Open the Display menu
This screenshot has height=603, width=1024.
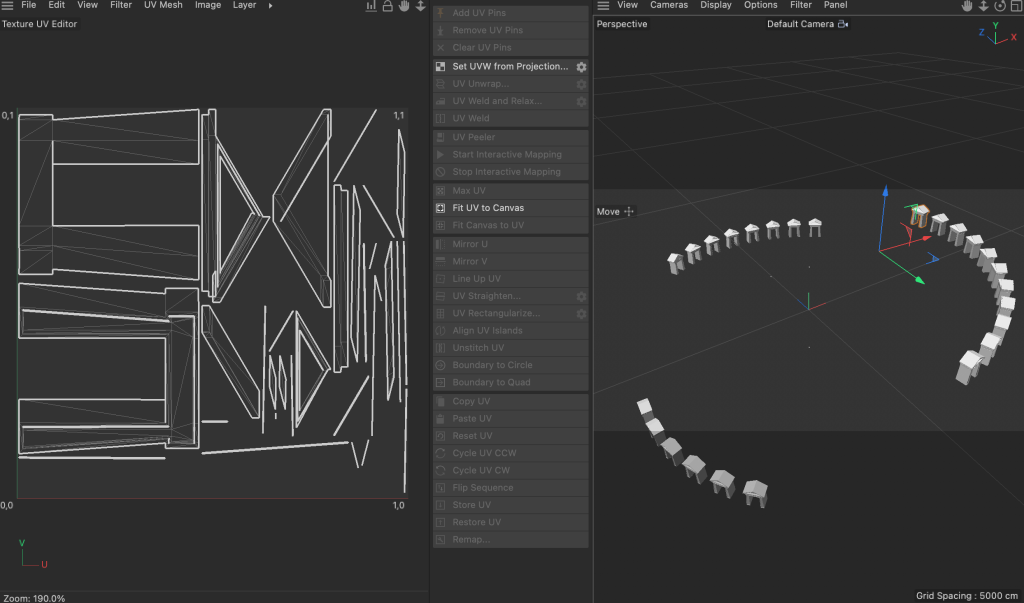click(x=716, y=5)
